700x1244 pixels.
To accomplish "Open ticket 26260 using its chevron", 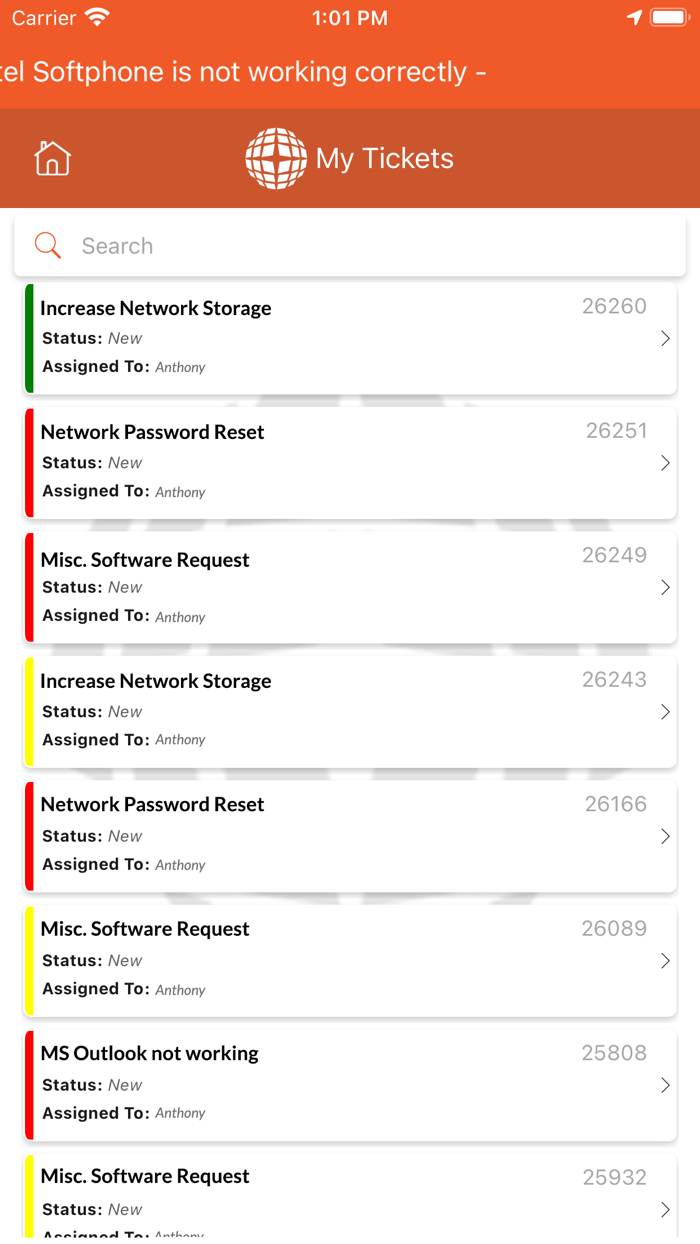I will (x=665, y=339).
